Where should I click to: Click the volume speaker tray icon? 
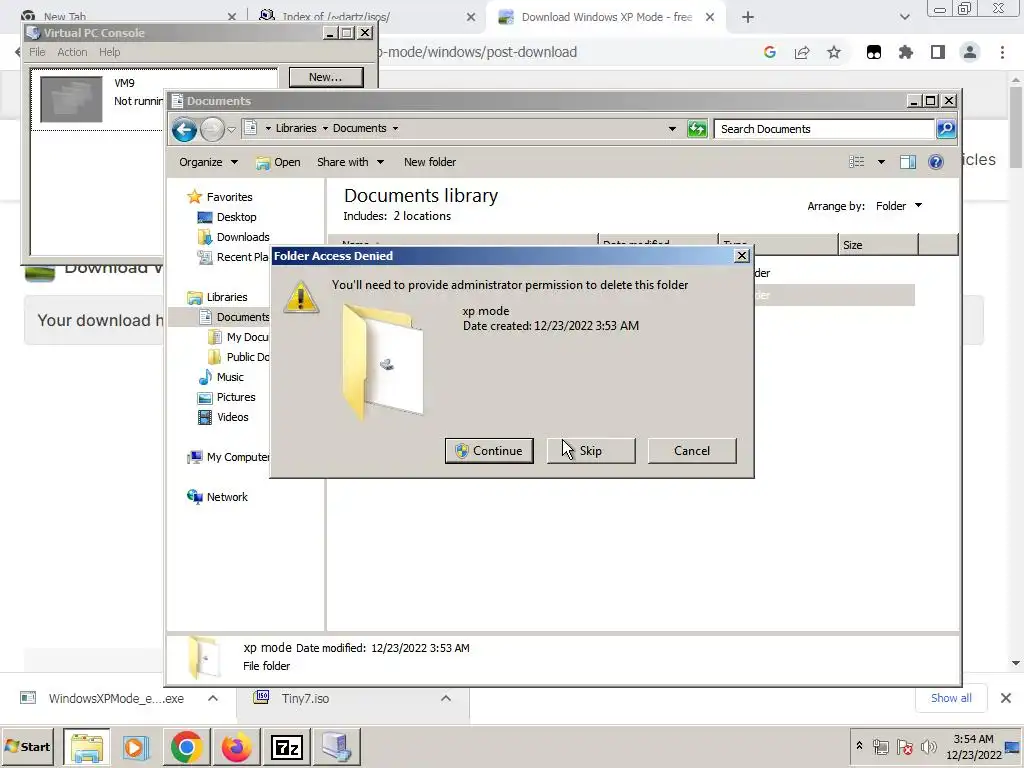coord(928,746)
